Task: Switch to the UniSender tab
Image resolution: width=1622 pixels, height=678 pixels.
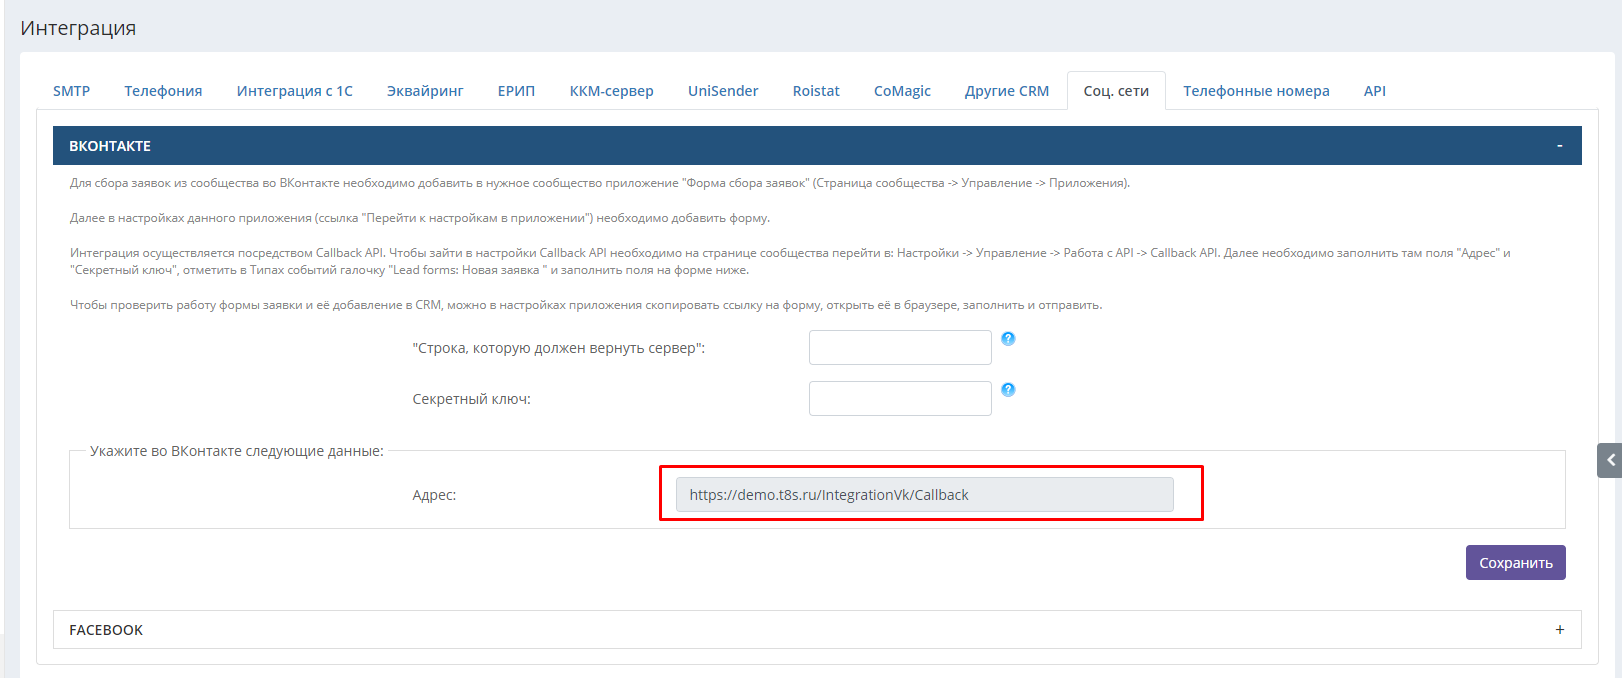Action: pos(723,91)
